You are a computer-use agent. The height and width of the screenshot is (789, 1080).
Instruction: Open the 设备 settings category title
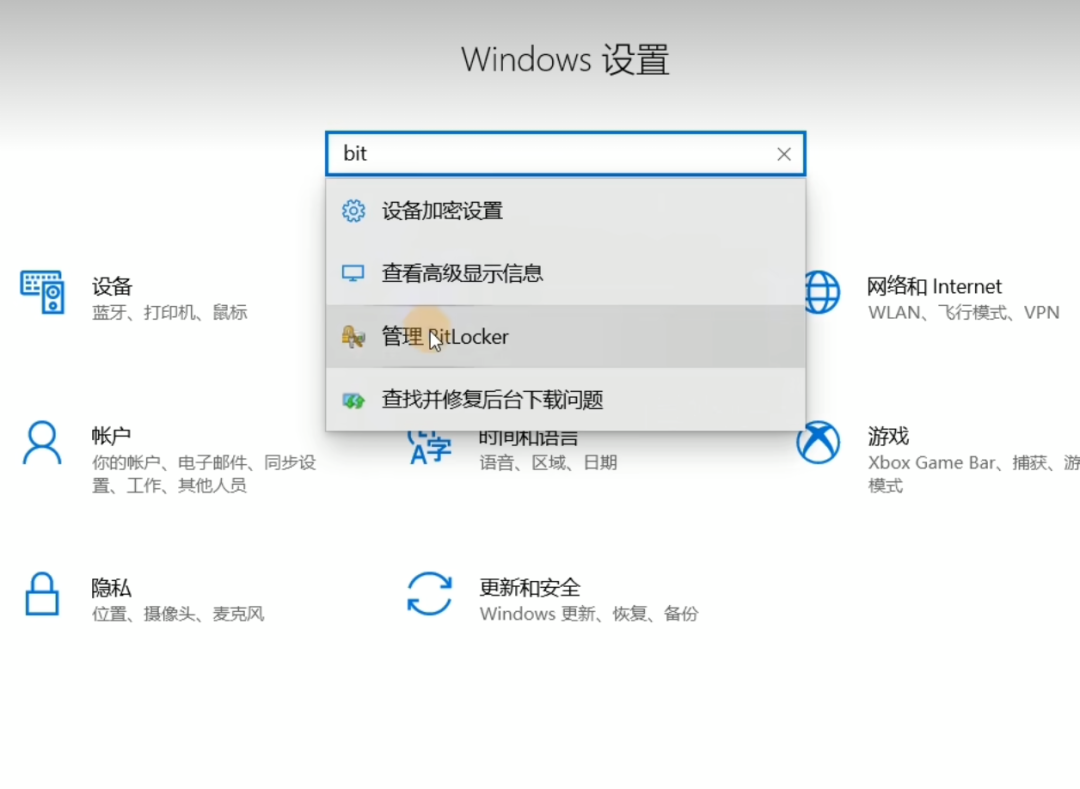click(x=112, y=286)
